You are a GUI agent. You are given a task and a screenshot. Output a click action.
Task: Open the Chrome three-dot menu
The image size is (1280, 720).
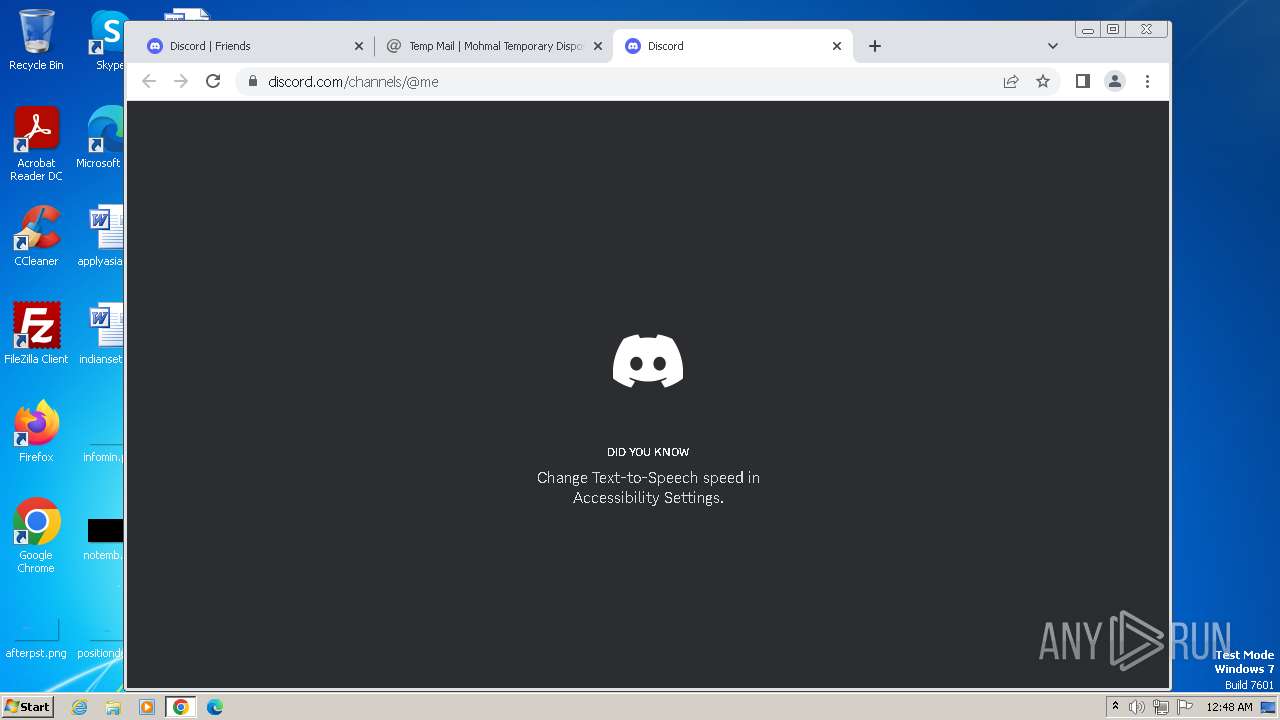pos(1148,81)
